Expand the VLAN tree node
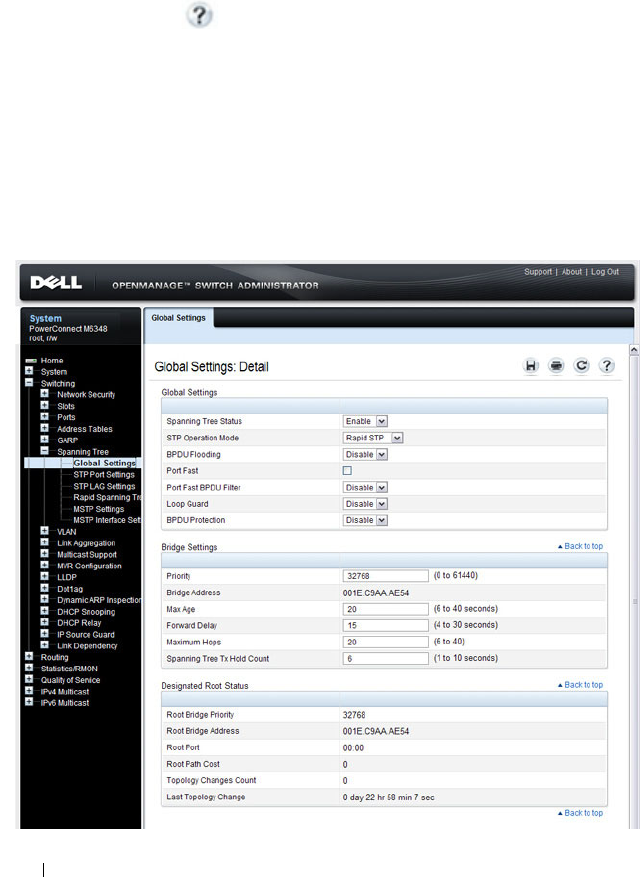Image resolution: width=641 pixels, height=877 pixels. (x=45, y=531)
